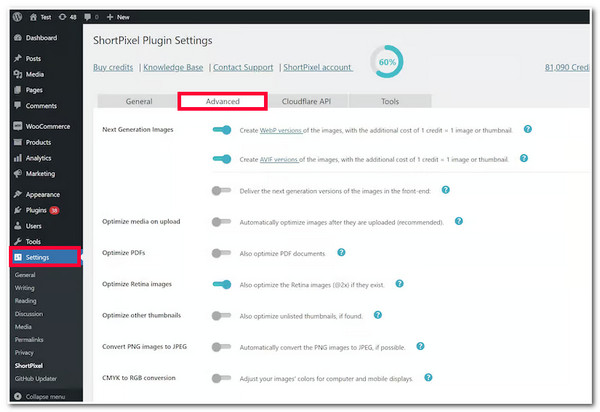Open help icon for AVIF versions option
This screenshot has height=412, width=600.
pyautogui.click(x=524, y=158)
